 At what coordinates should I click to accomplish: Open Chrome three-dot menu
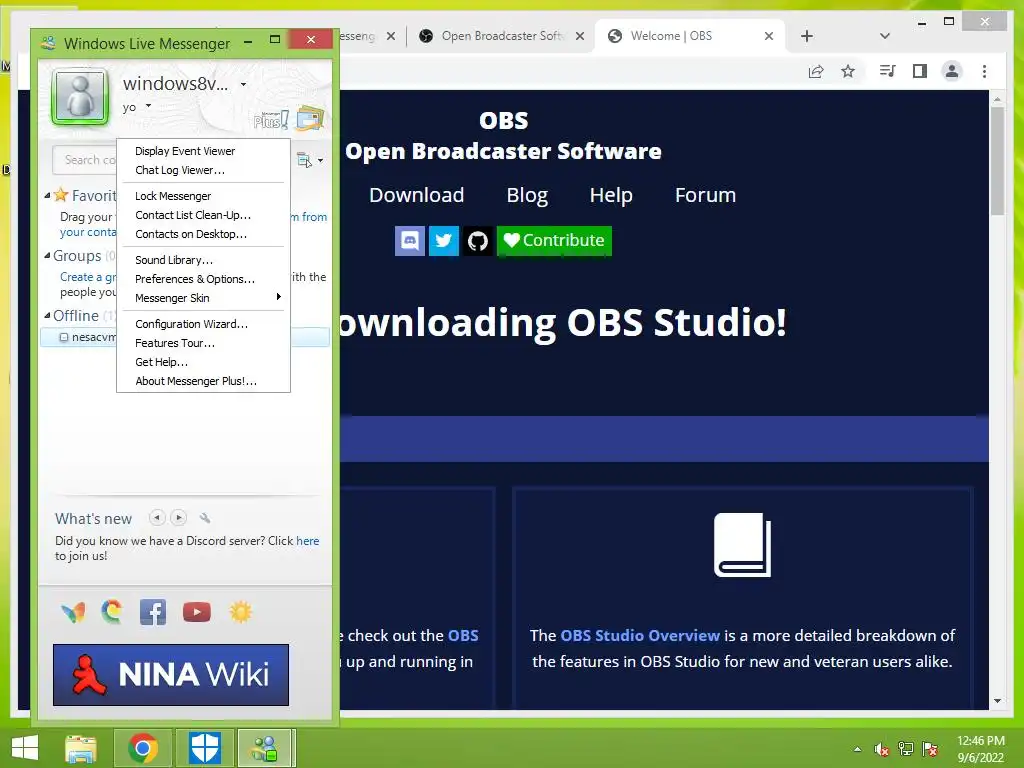click(x=984, y=71)
